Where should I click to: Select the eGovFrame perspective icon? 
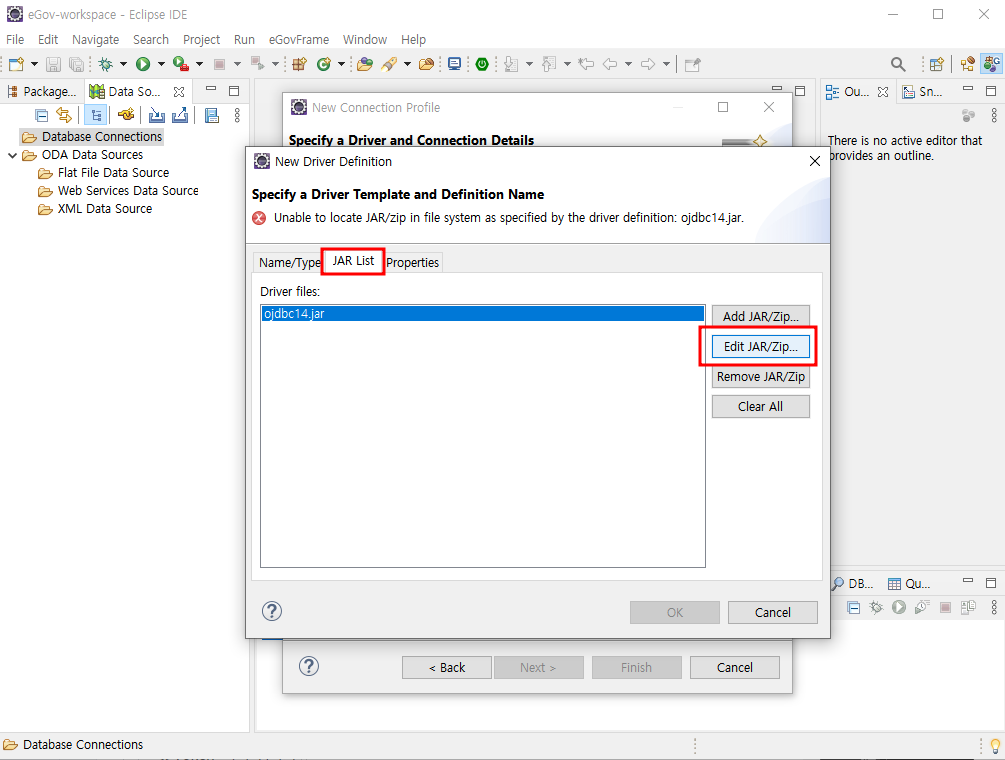click(992, 64)
